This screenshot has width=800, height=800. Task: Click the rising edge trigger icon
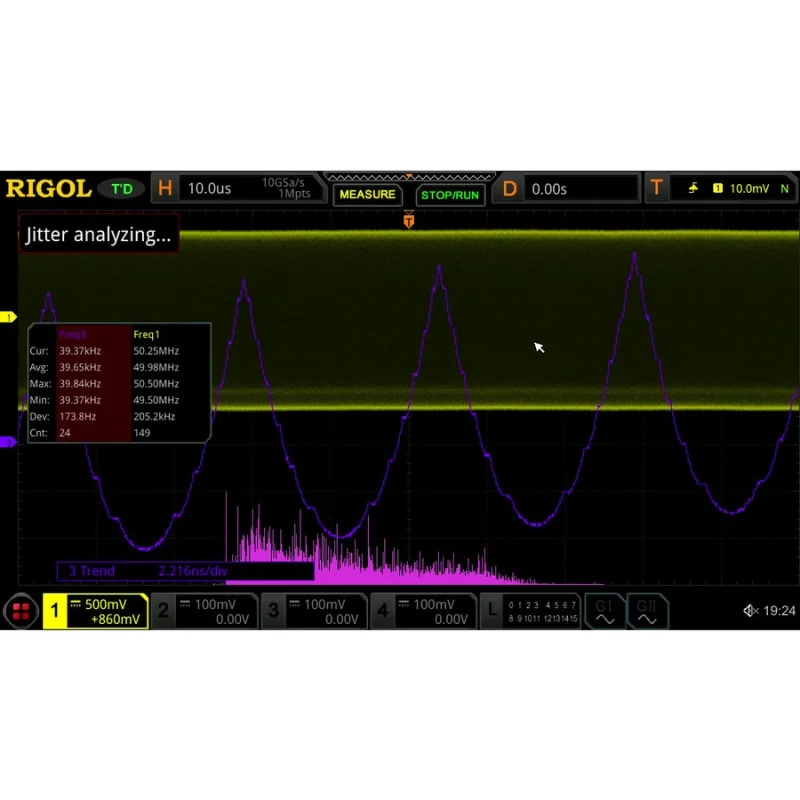693,188
